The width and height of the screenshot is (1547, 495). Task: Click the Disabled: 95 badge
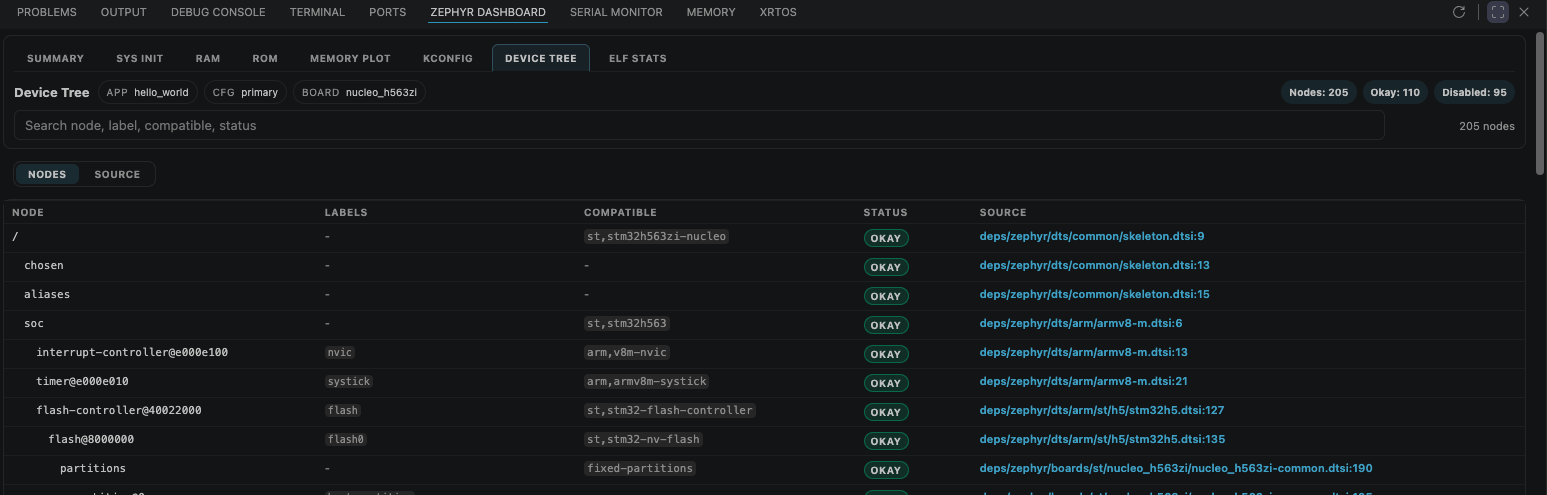(x=1474, y=92)
